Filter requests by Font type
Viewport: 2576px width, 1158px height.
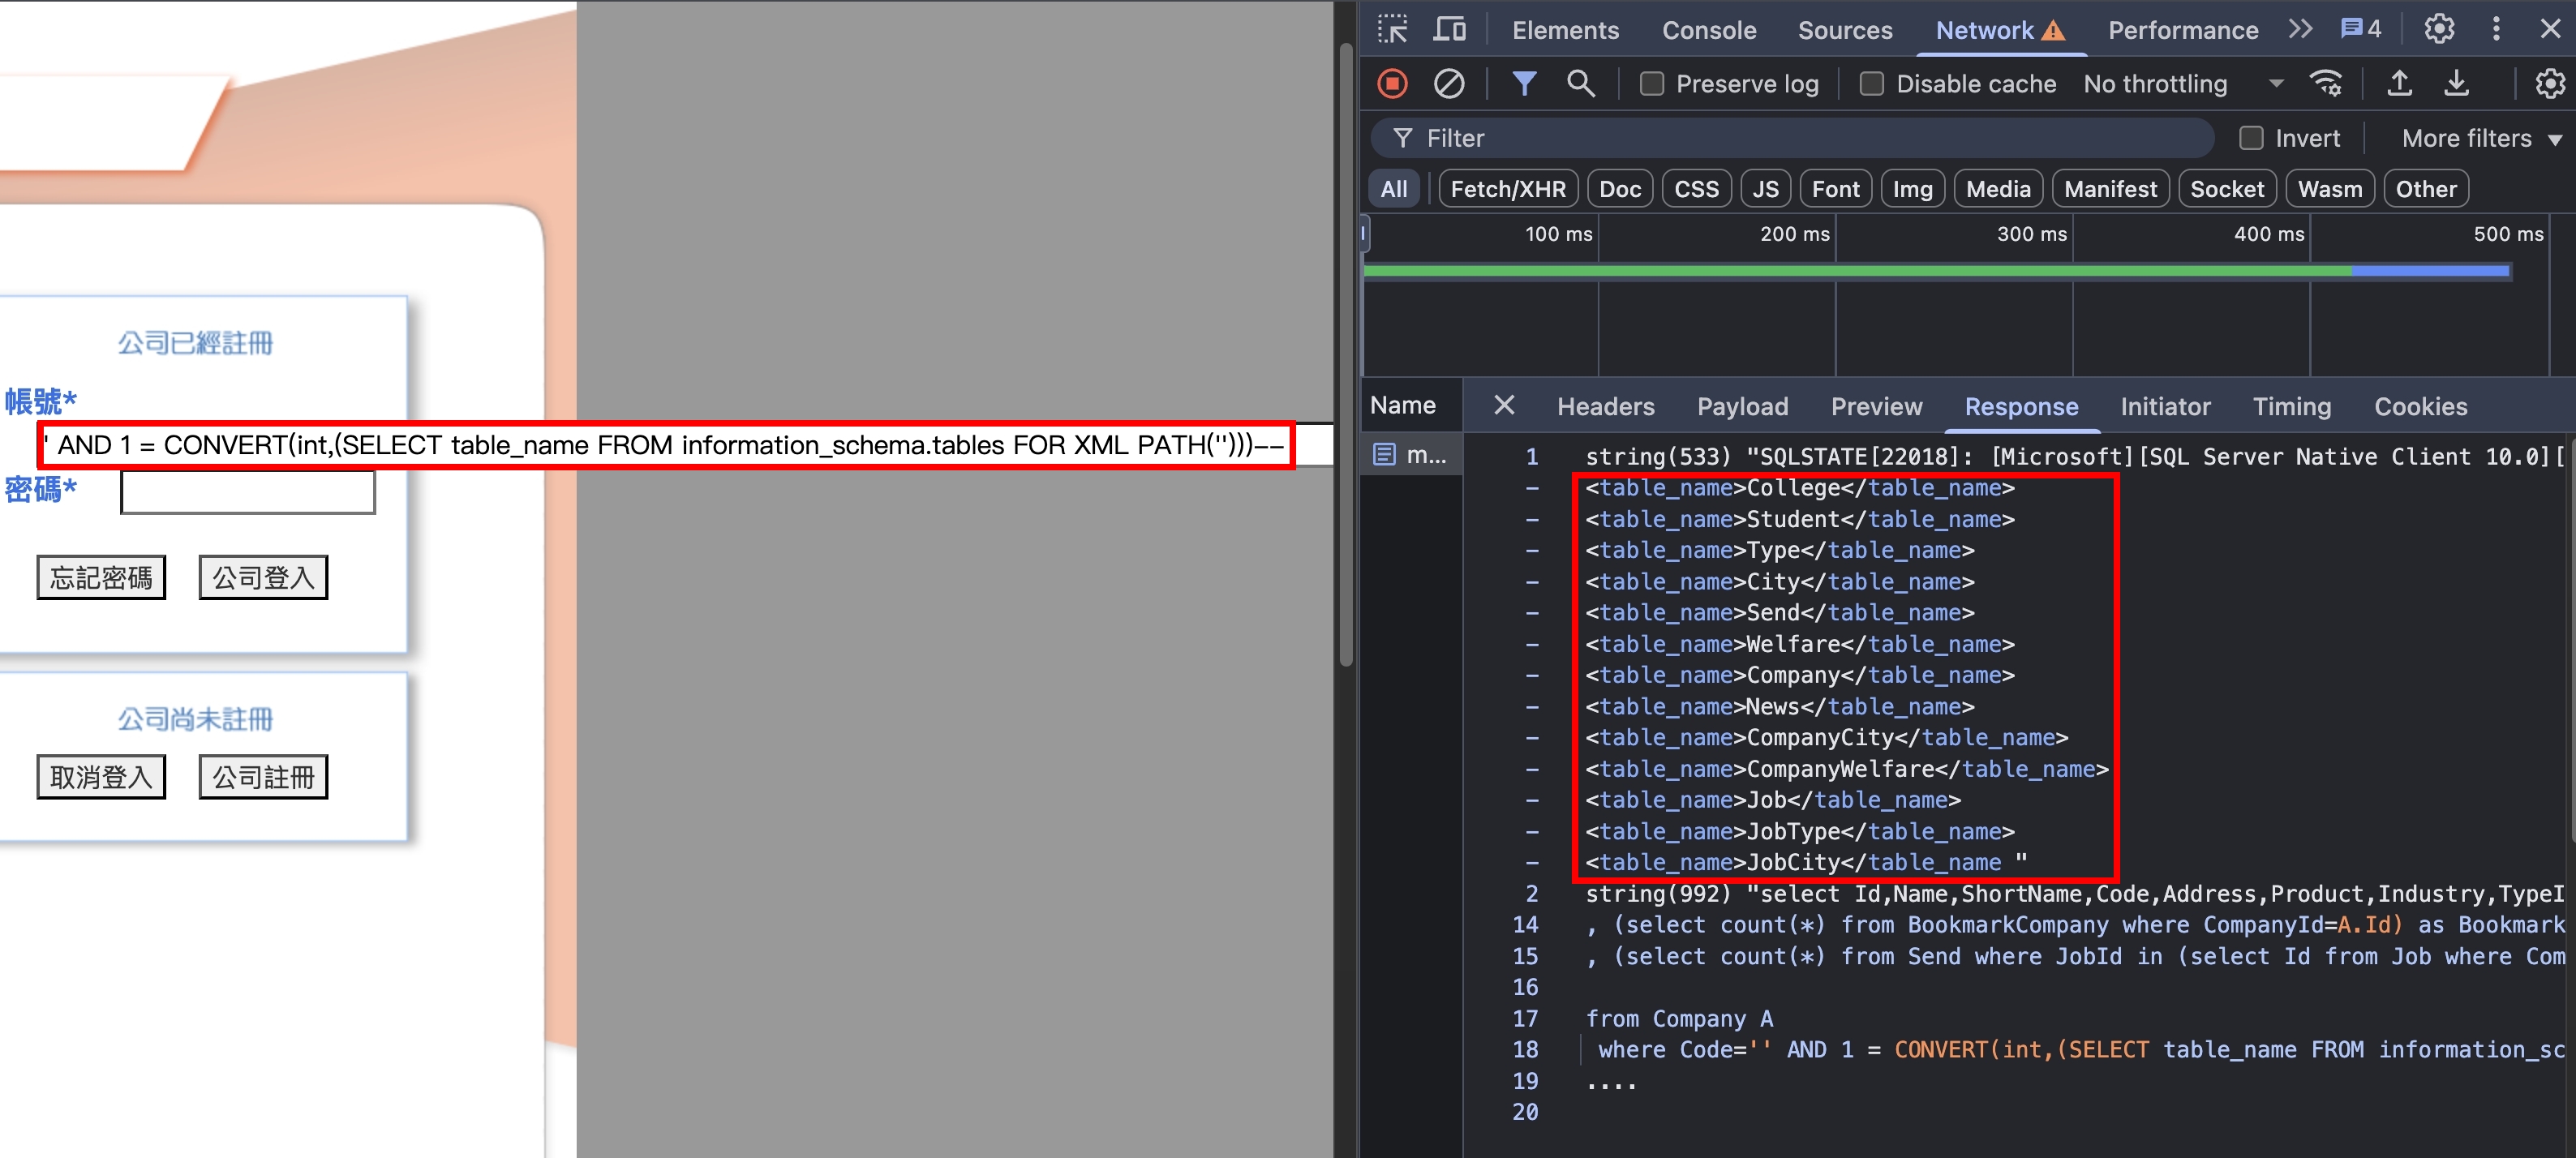tap(1835, 189)
